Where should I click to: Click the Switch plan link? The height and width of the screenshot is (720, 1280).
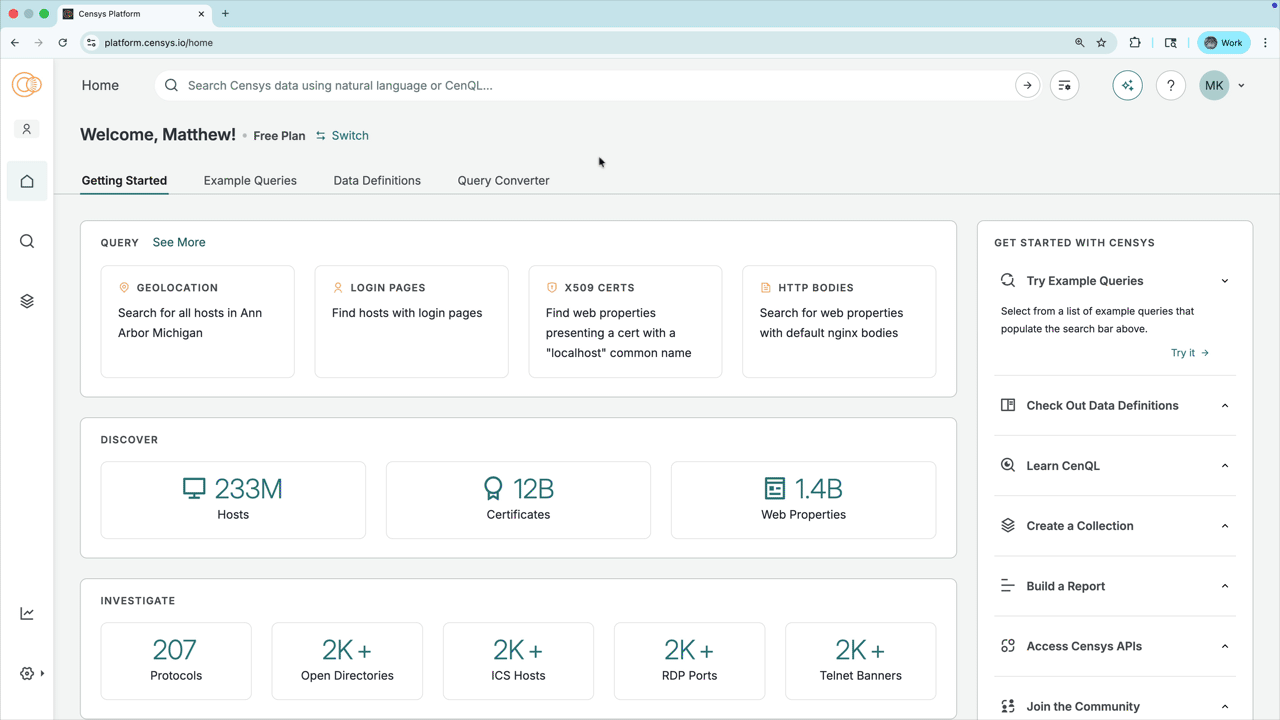click(342, 136)
